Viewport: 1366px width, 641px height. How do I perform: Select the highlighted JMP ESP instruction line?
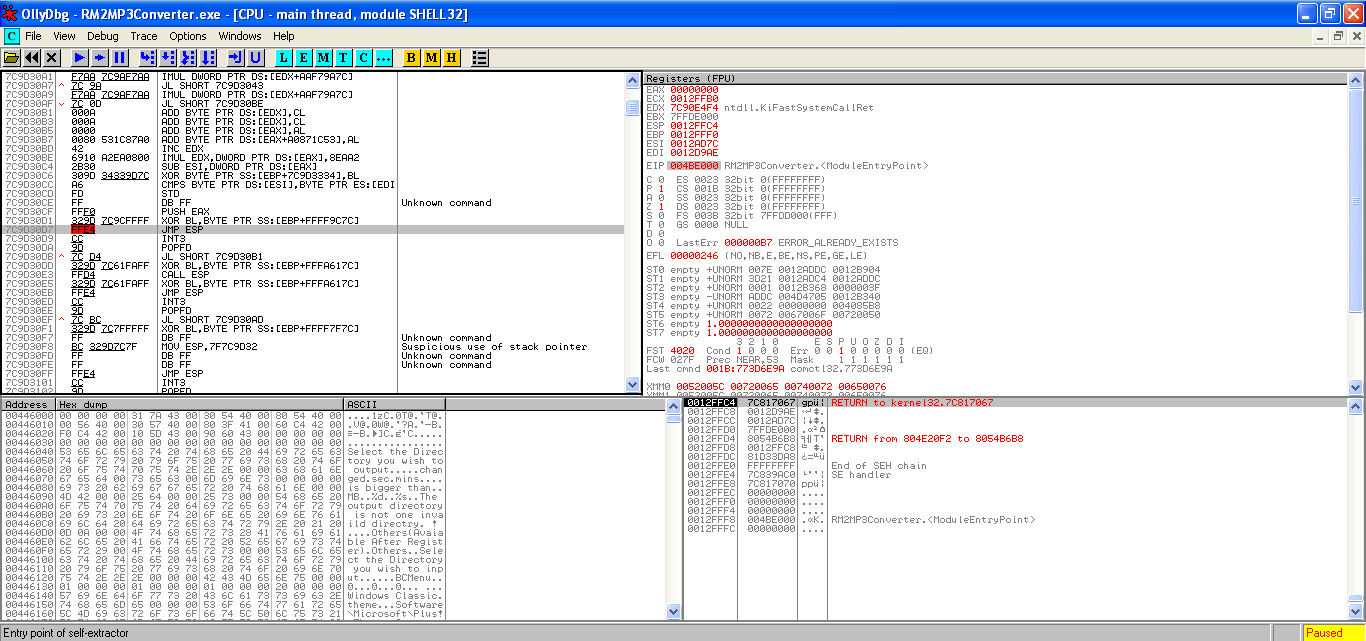point(313,230)
